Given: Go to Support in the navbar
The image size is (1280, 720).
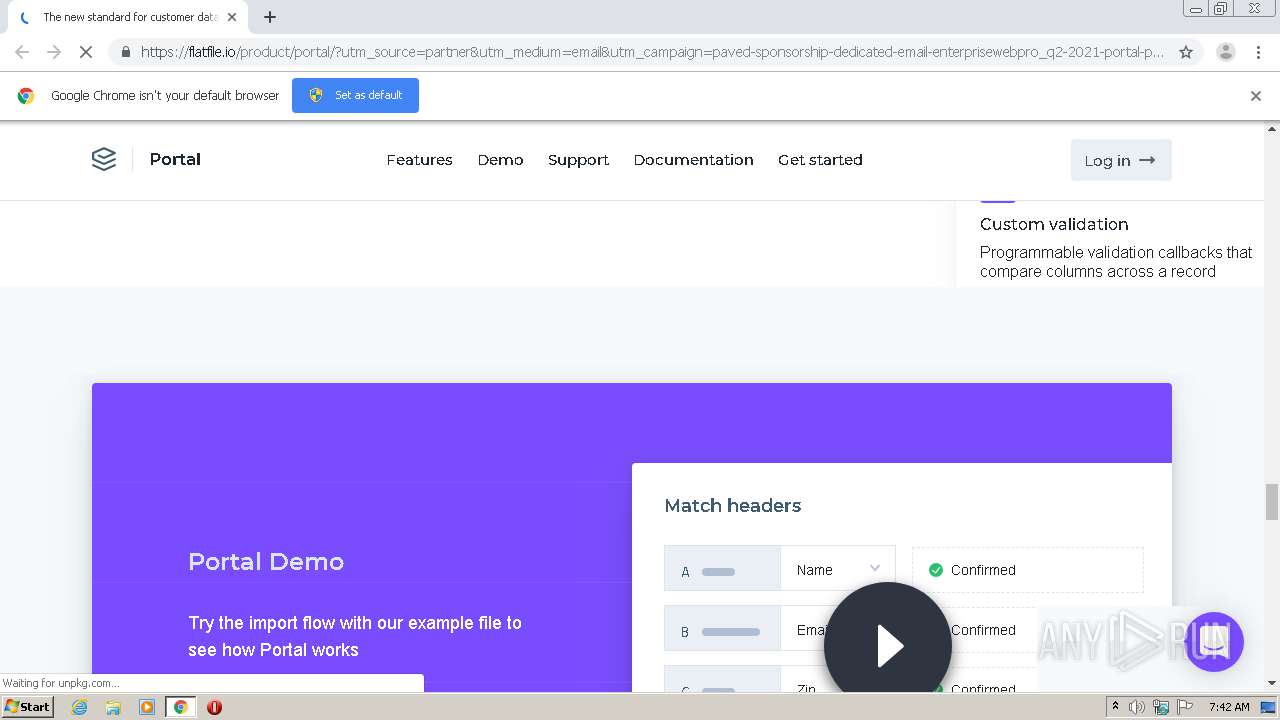Looking at the screenshot, I should (578, 160).
